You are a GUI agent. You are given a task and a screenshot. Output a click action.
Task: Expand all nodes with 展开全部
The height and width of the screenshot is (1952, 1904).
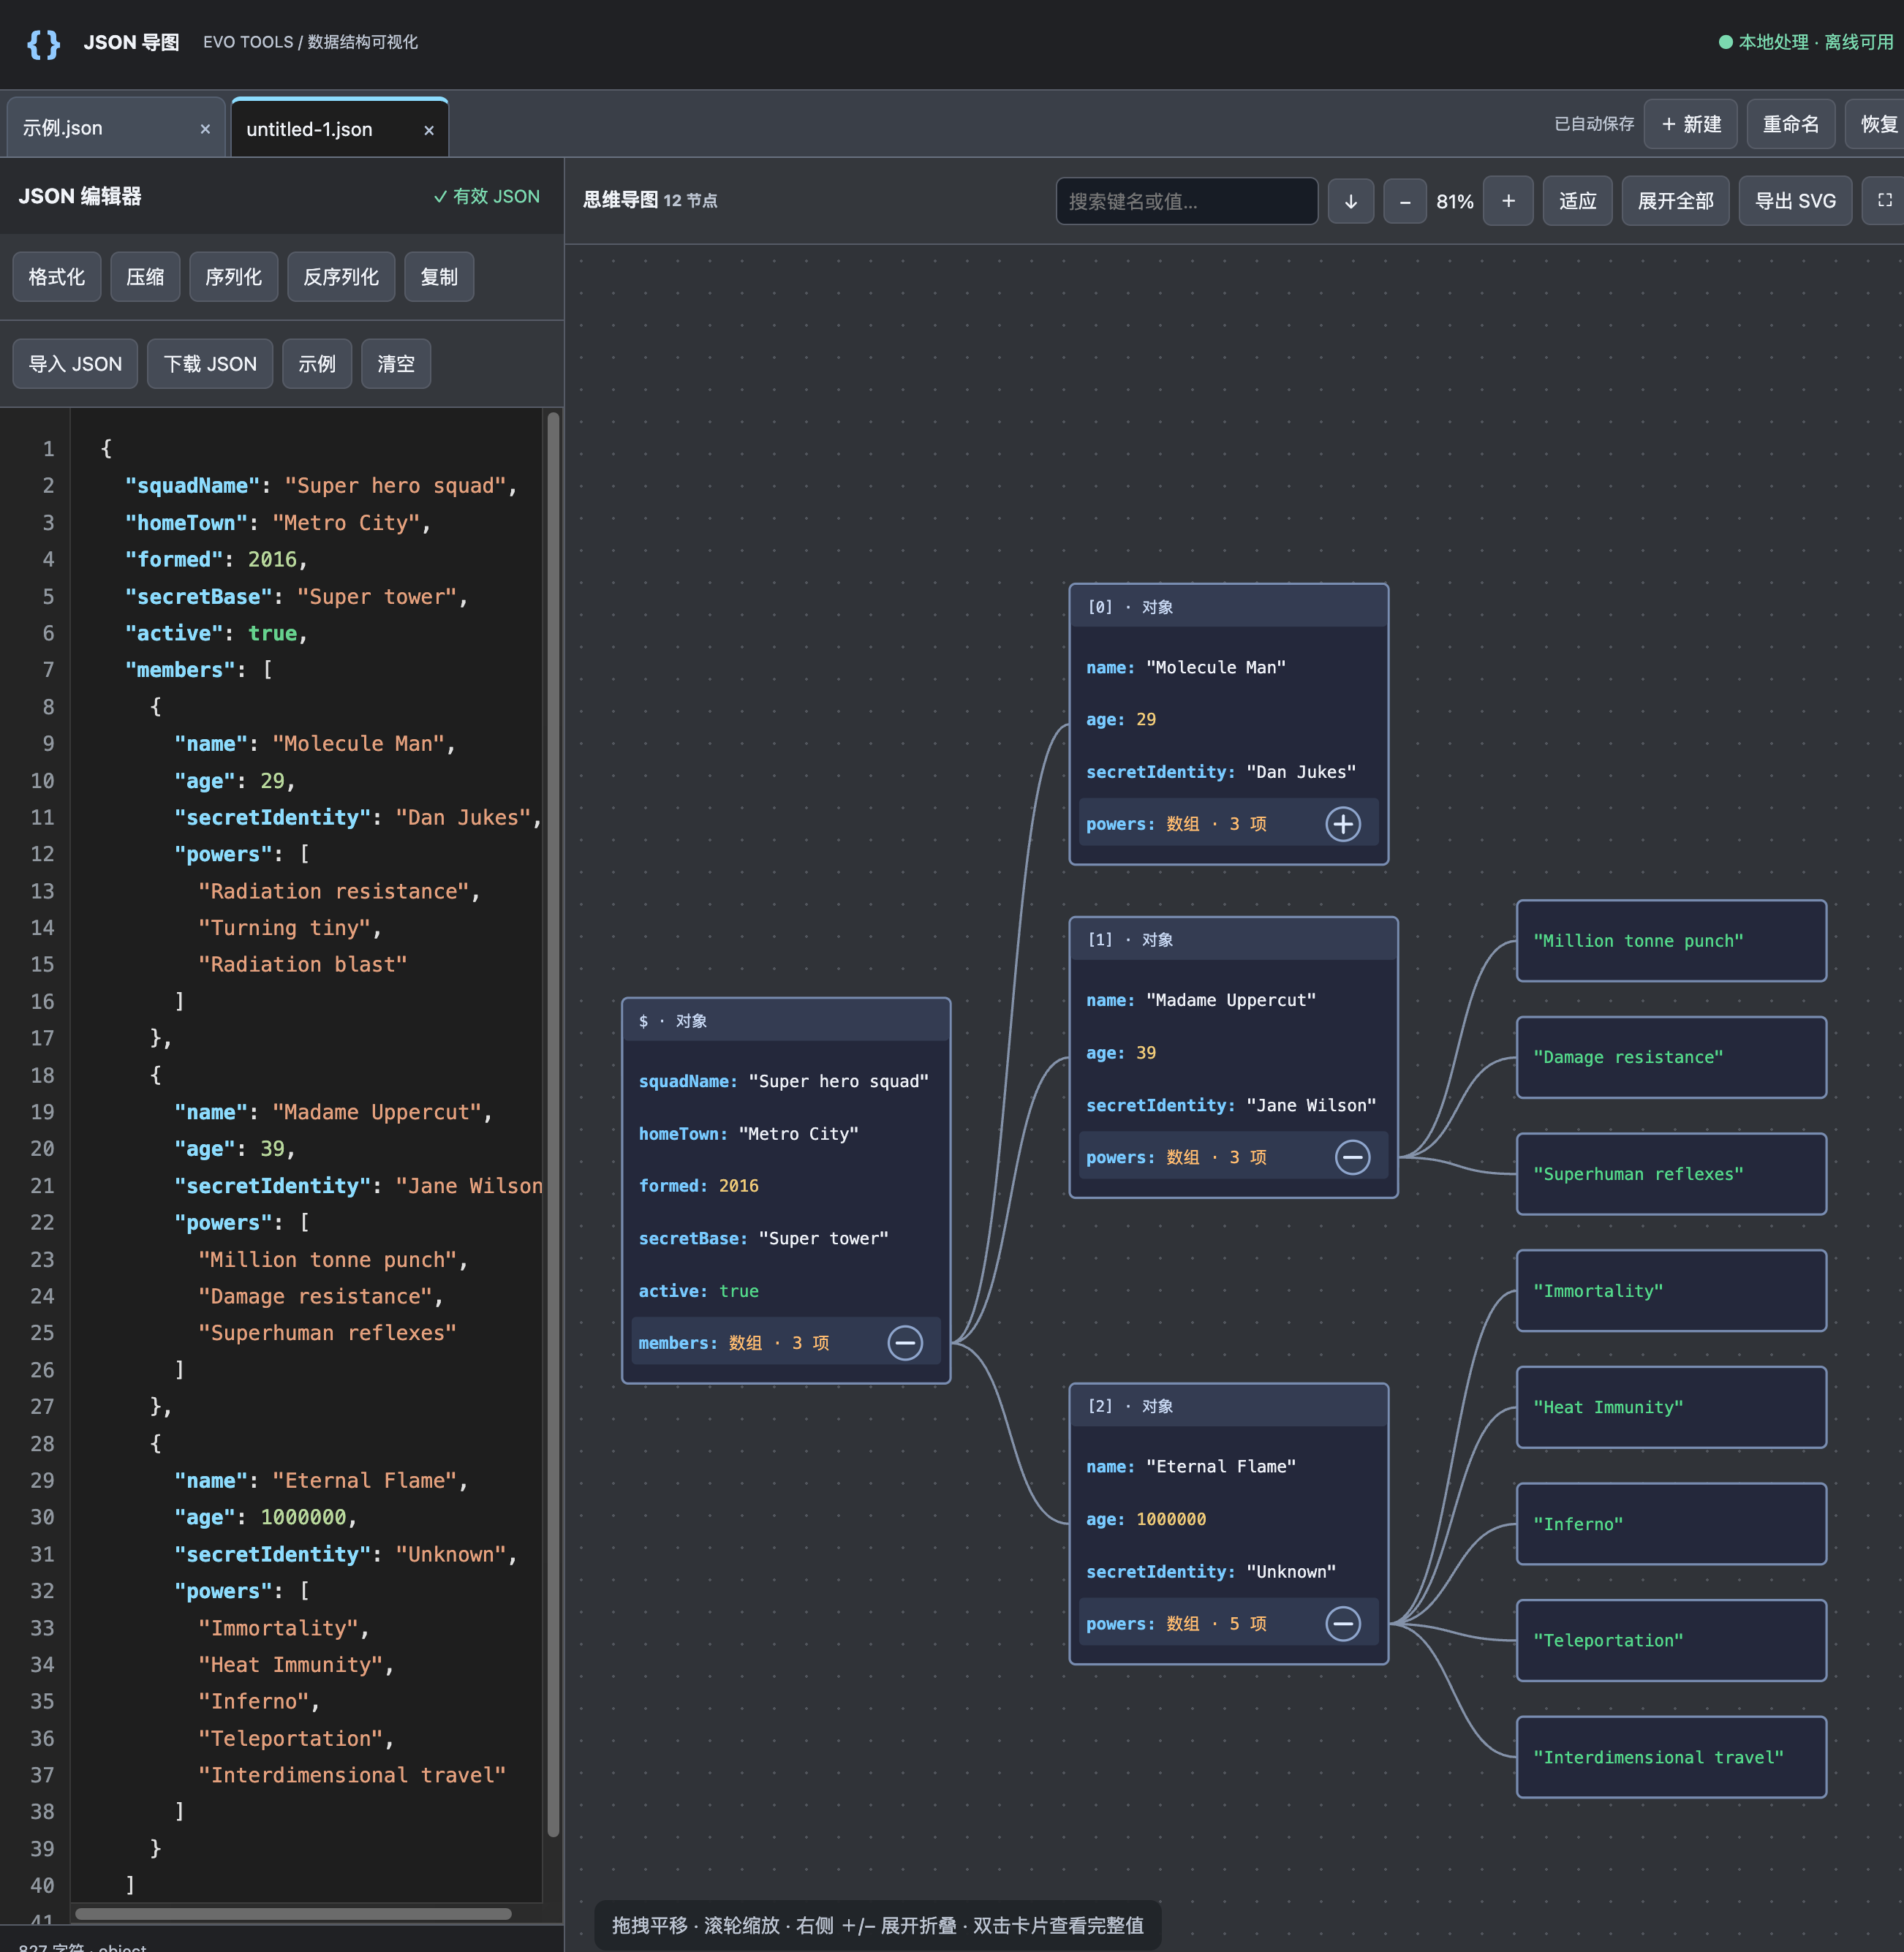click(x=1675, y=201)
